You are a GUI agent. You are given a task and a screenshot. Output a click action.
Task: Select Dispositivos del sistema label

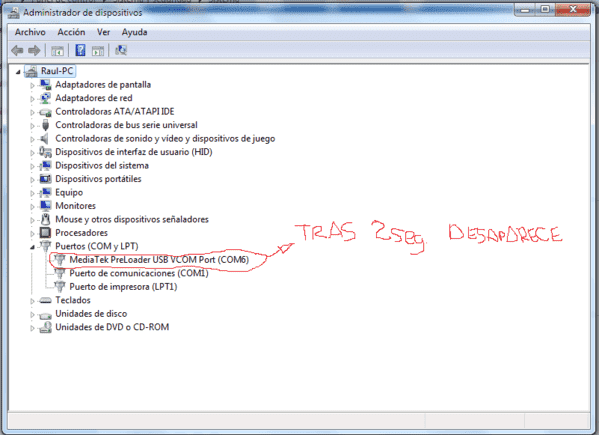(x=102, y=165)
